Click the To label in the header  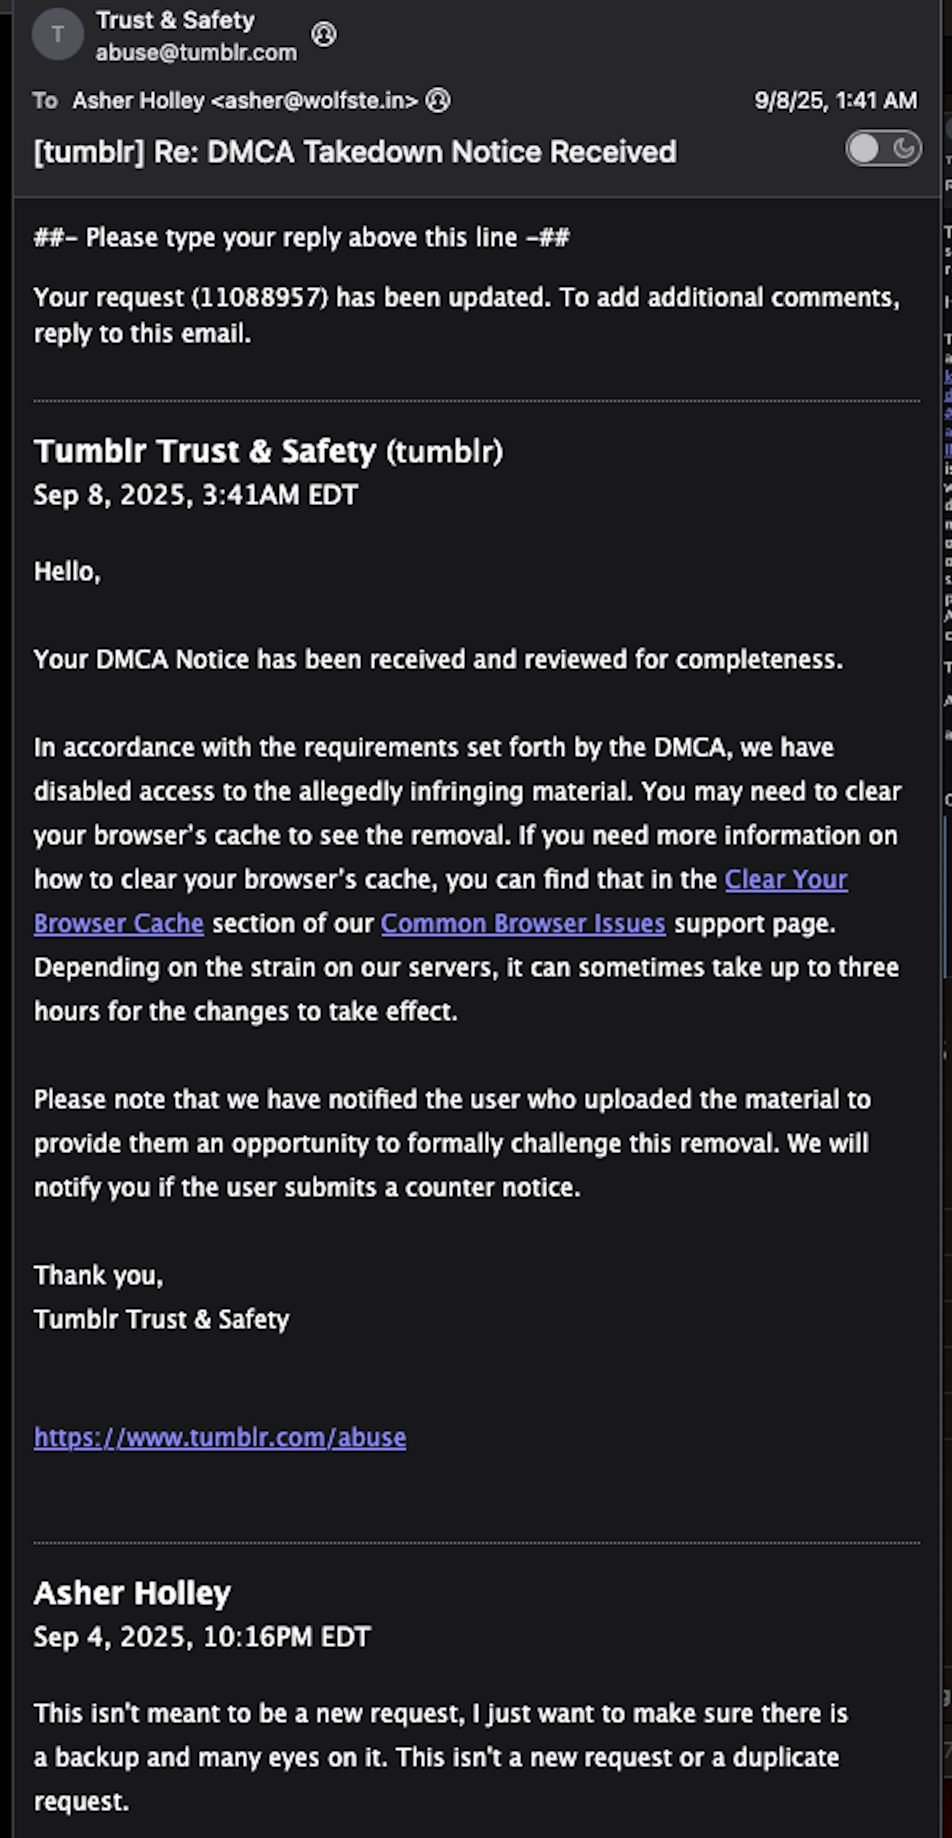pos(45,100)
